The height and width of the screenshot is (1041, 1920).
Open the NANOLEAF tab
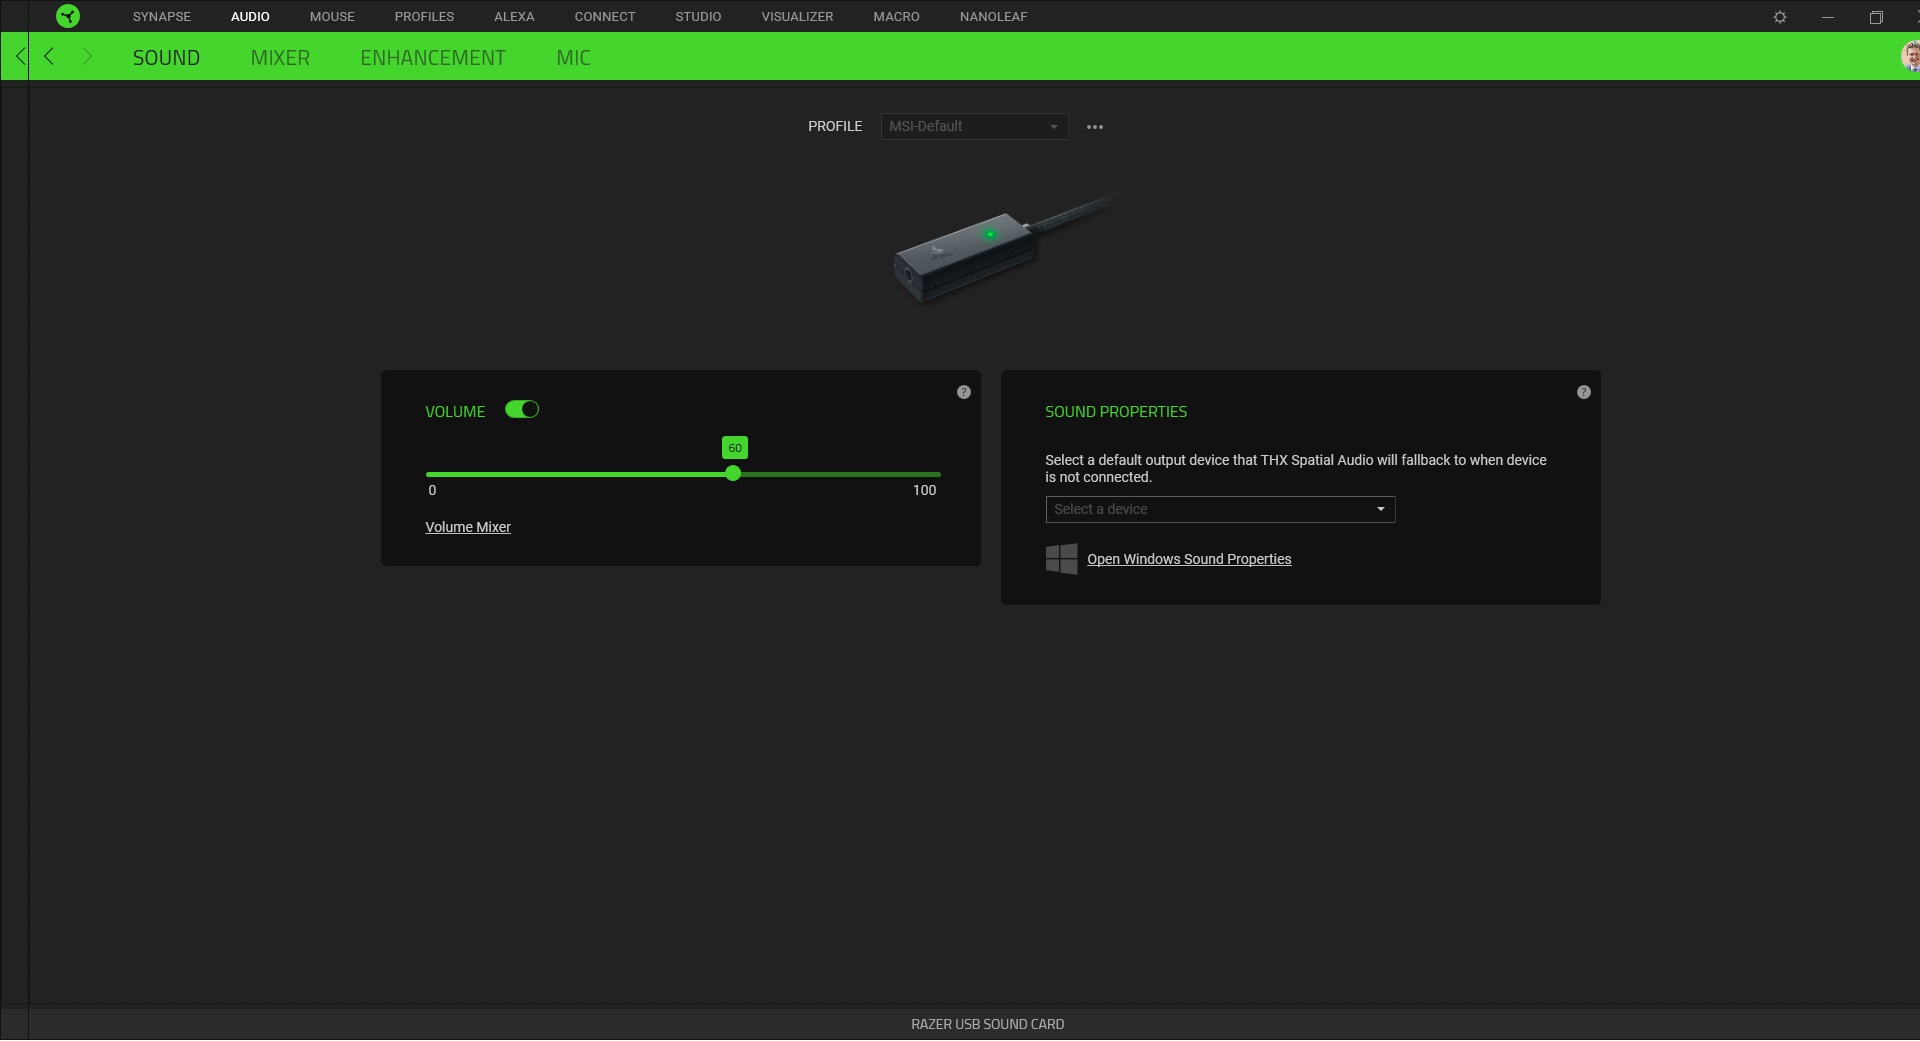(994, 17)
